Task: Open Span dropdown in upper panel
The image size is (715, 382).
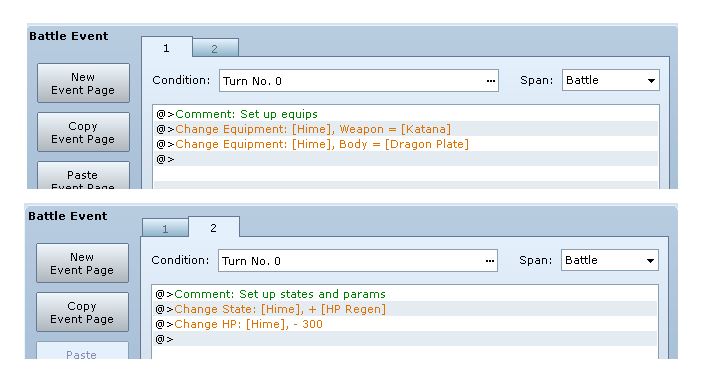Action: point(611,80)
